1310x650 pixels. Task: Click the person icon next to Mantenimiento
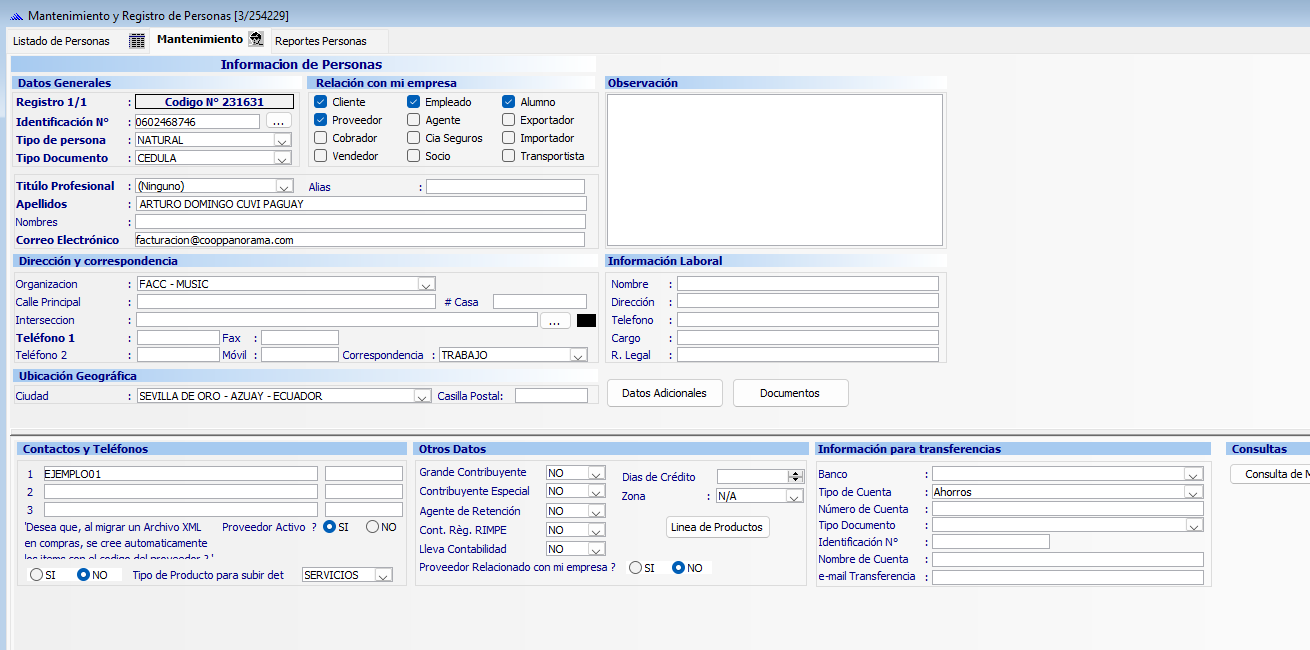tap(256, 40)
